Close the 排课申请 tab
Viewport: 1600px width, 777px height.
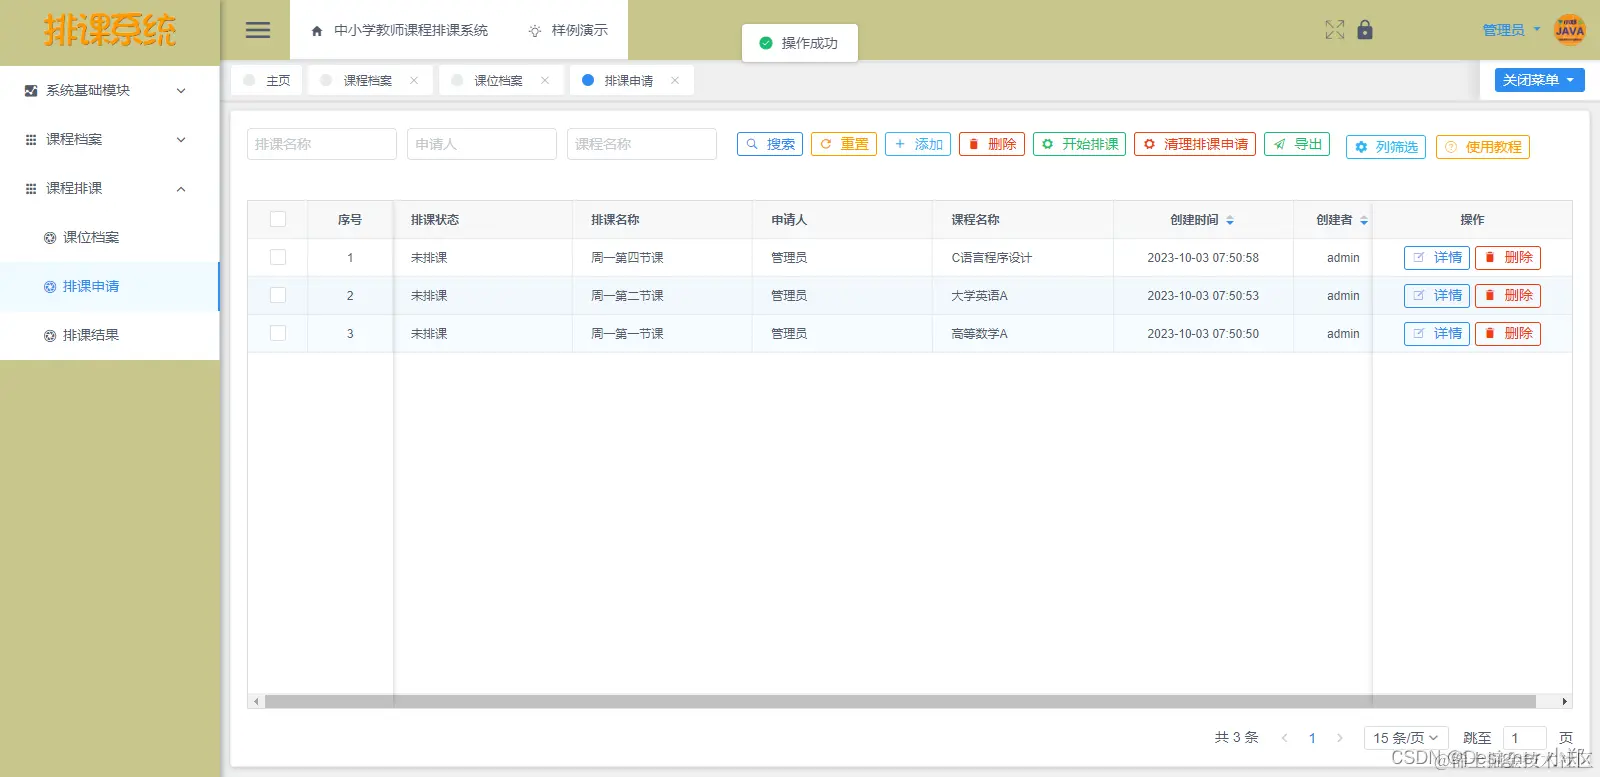675,81
